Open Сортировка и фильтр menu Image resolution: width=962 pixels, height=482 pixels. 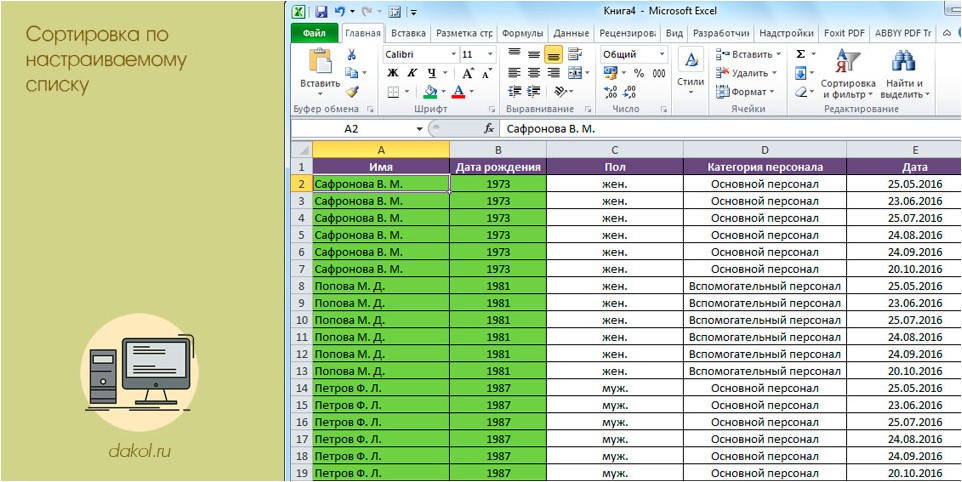[848, 73]
